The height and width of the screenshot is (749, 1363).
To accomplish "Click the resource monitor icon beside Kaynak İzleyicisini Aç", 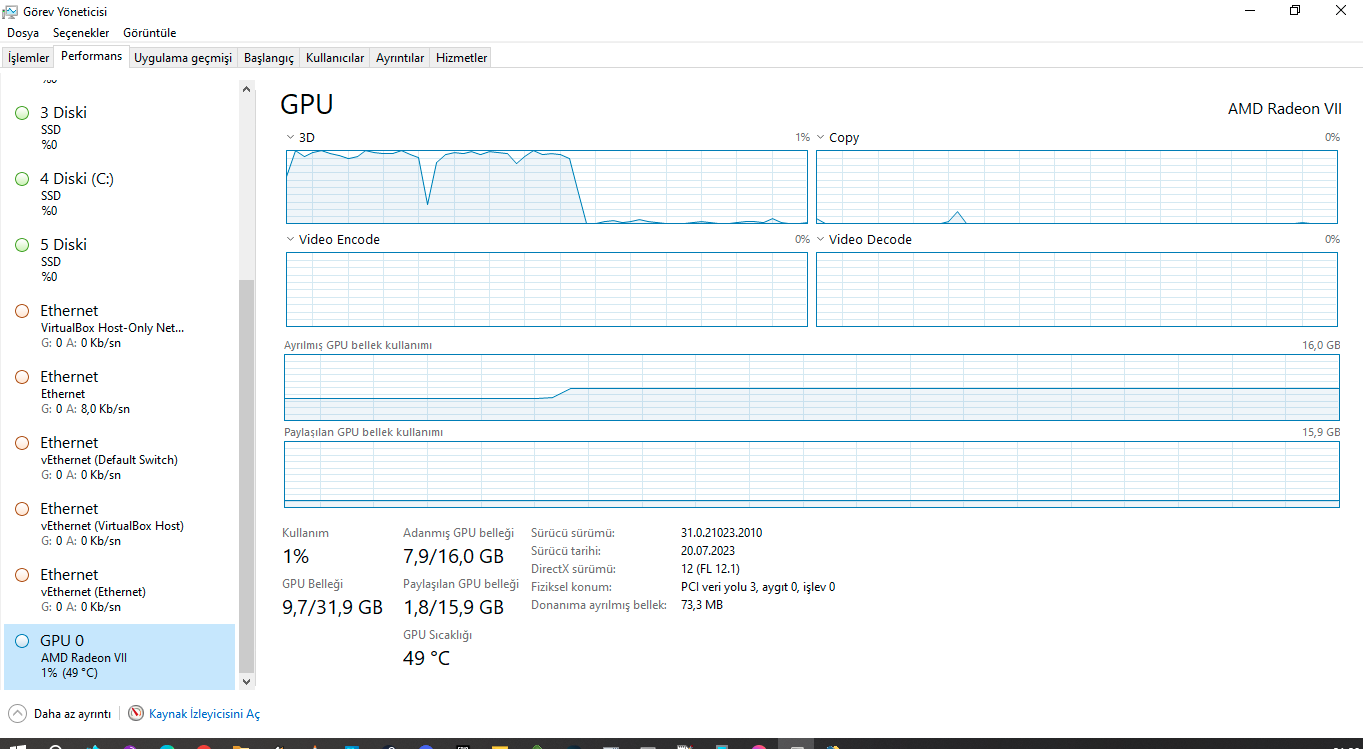I will [x=135, y=713].
